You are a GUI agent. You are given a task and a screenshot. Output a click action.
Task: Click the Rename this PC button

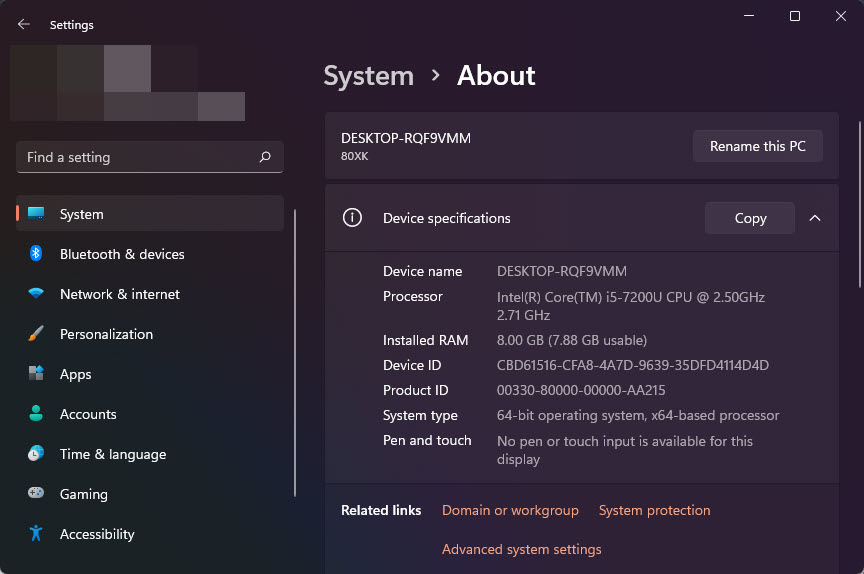point(758,146)
